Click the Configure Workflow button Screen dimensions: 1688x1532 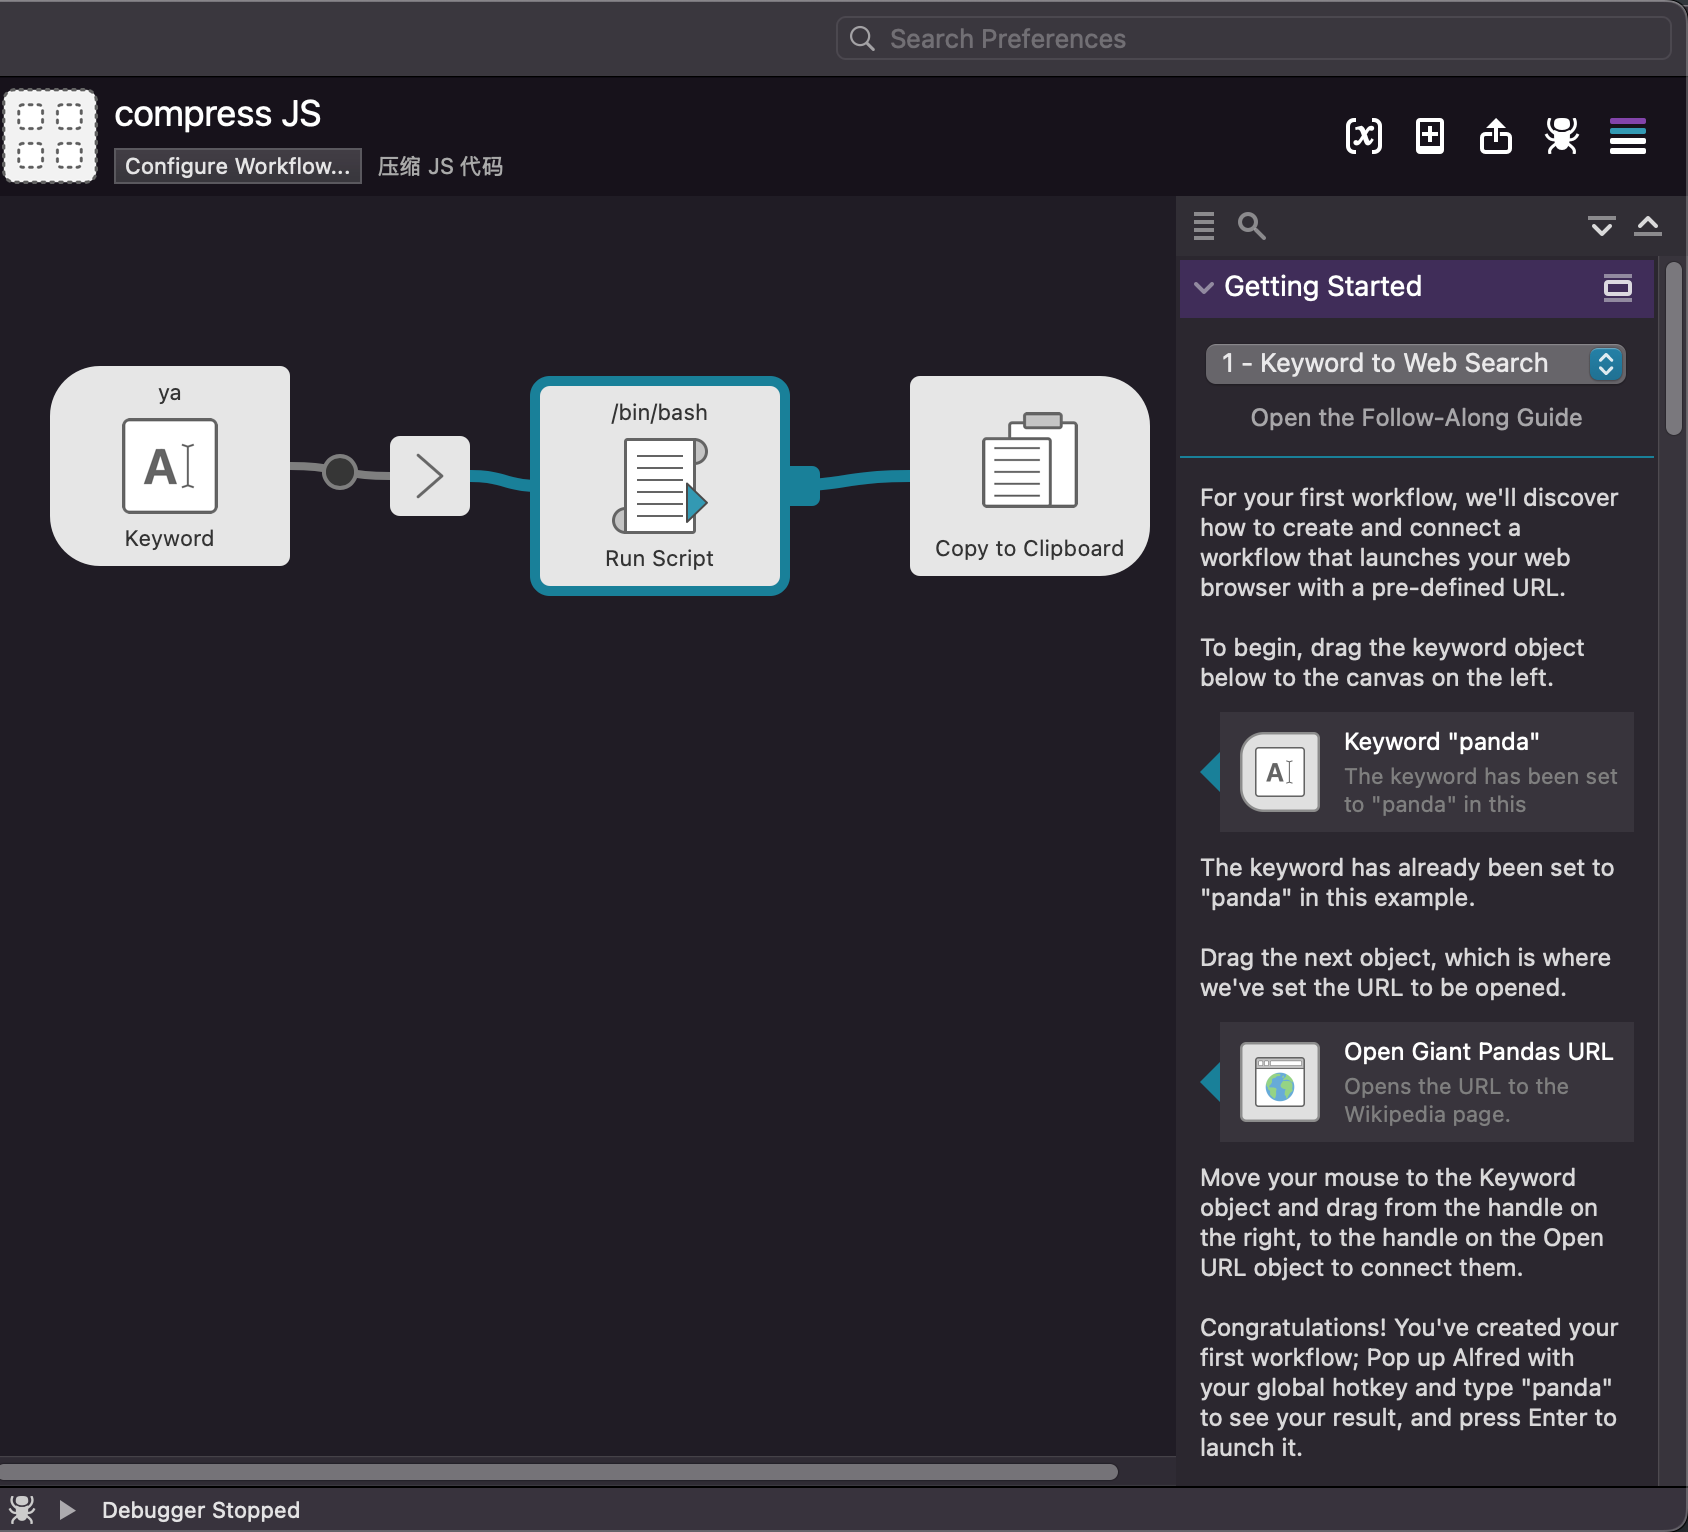click(237, 166)
